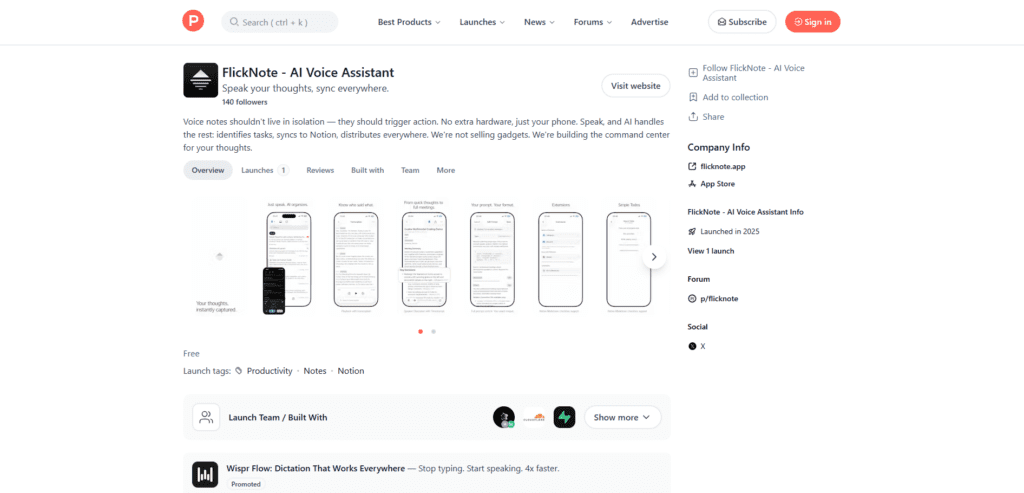Click the FlickNote - AI Voice Assistant title
1024x493 pixels.
point(308,72)
